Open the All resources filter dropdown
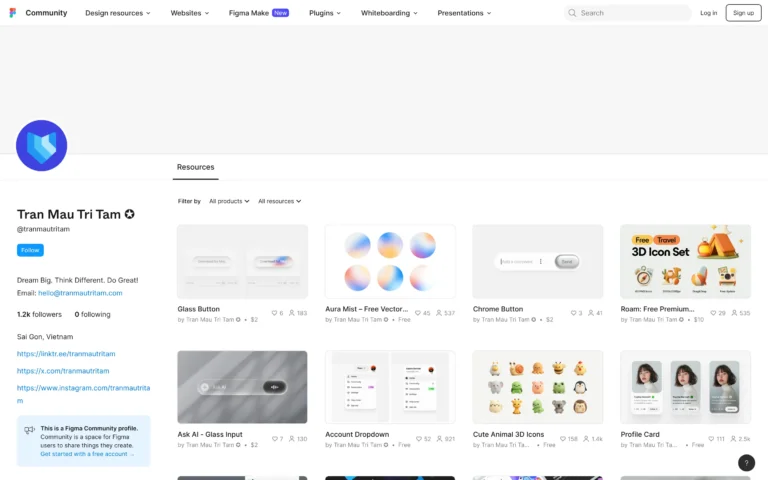The height and width of the screenshot is (480, 768). point(280,201)
